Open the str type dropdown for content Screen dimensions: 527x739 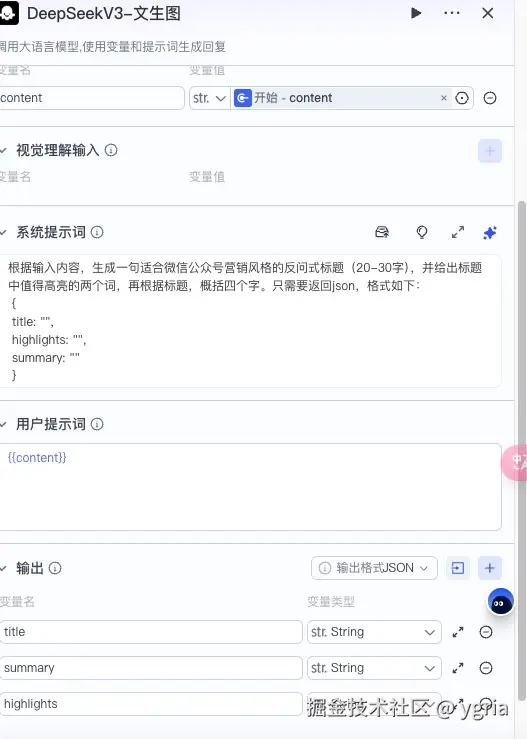tap(209, 98)
